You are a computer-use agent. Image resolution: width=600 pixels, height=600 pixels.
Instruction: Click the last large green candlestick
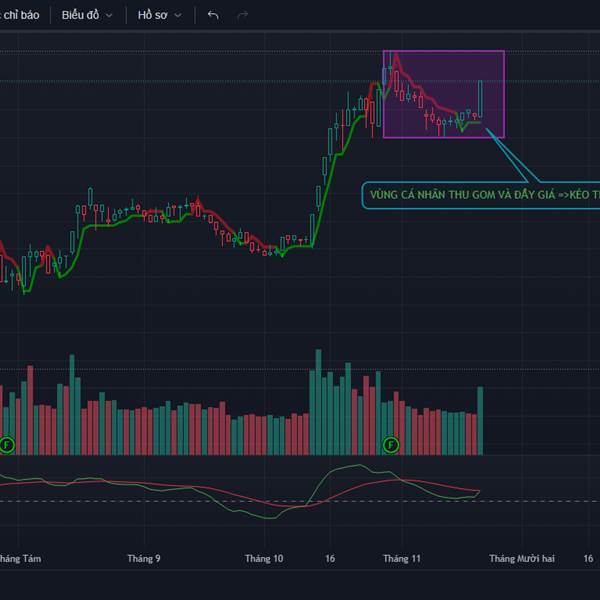[480, 99]
